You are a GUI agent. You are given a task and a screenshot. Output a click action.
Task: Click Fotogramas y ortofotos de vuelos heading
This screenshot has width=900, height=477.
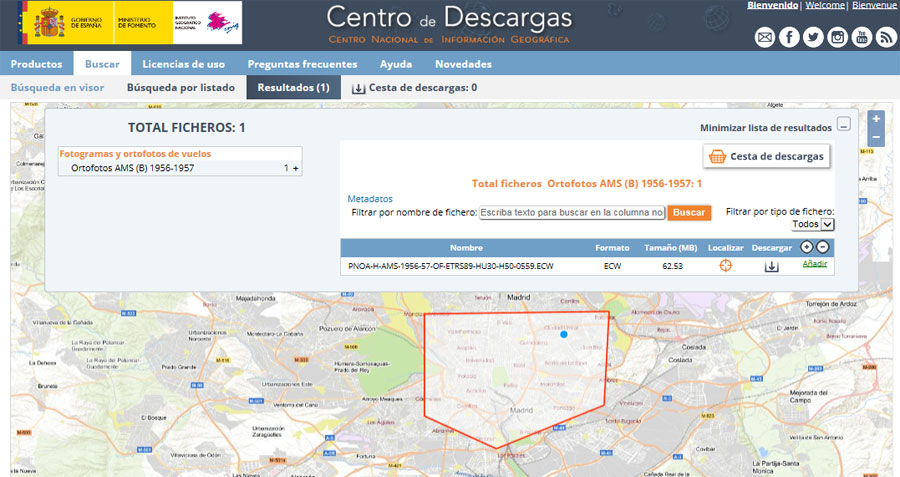click(135, 154)
